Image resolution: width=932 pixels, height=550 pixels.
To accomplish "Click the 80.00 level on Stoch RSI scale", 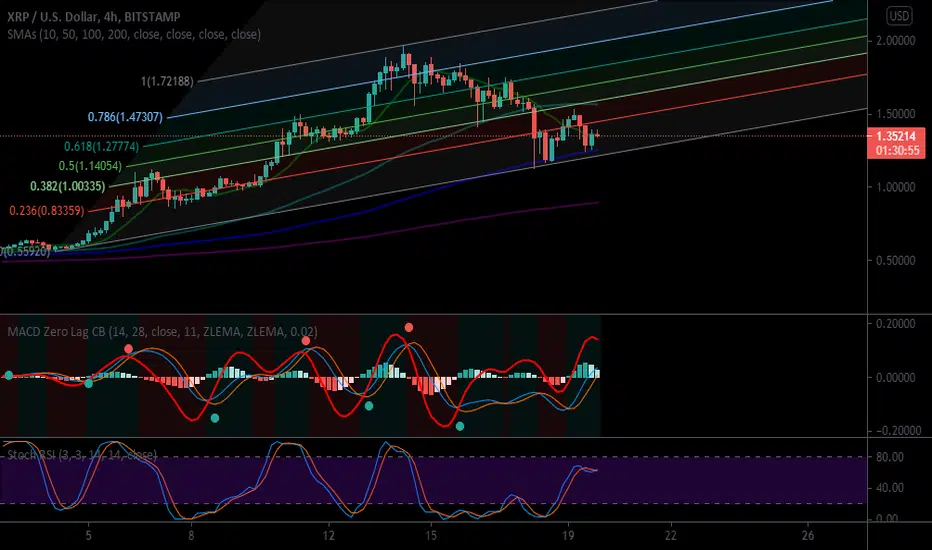I will [889, 457].
